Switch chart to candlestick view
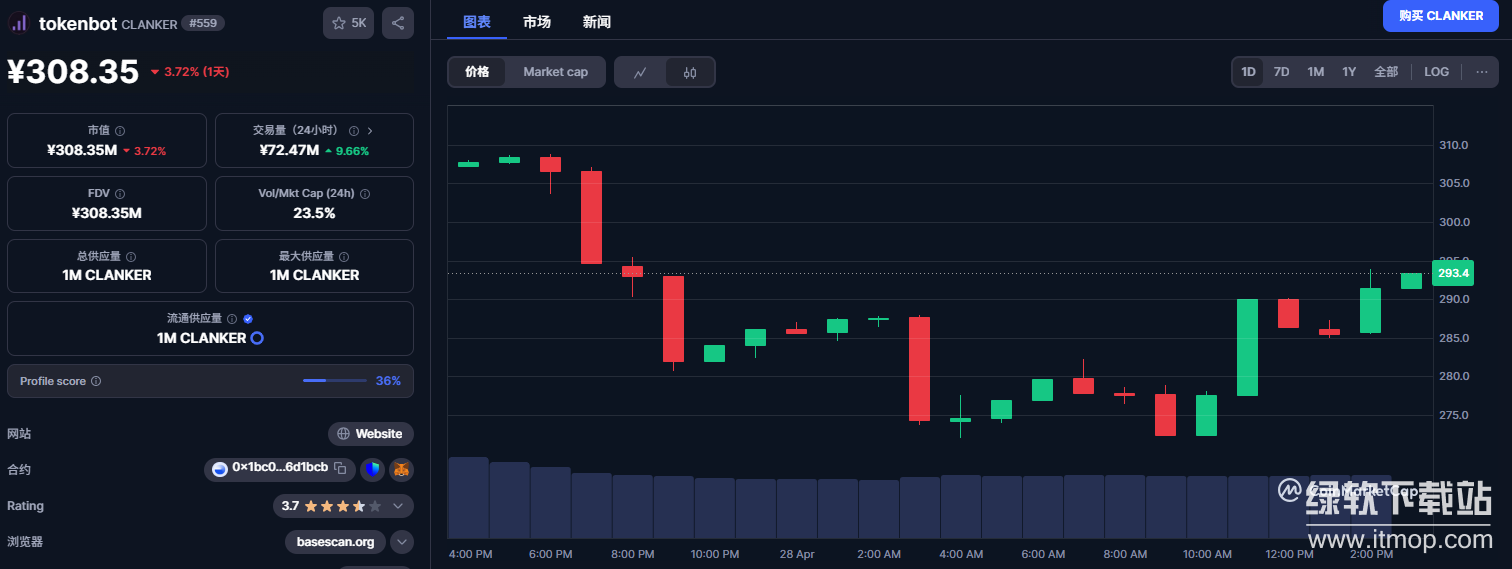1512x569 pixels. pos(690,72)
